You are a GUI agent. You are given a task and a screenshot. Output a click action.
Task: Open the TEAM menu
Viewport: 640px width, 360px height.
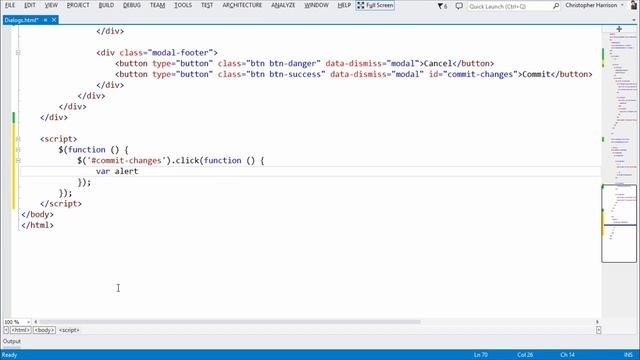pos(158,5)
